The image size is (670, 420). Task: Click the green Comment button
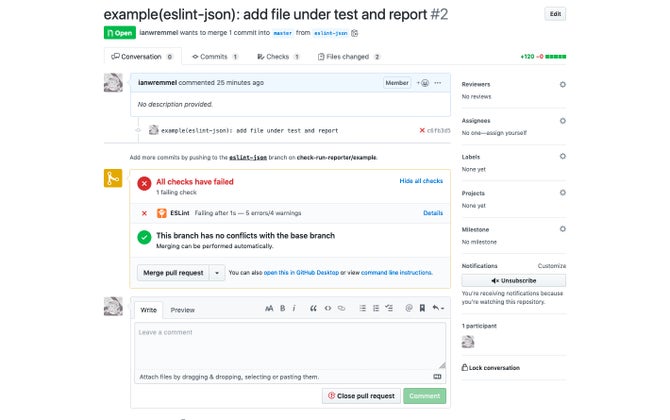[424, 396]
